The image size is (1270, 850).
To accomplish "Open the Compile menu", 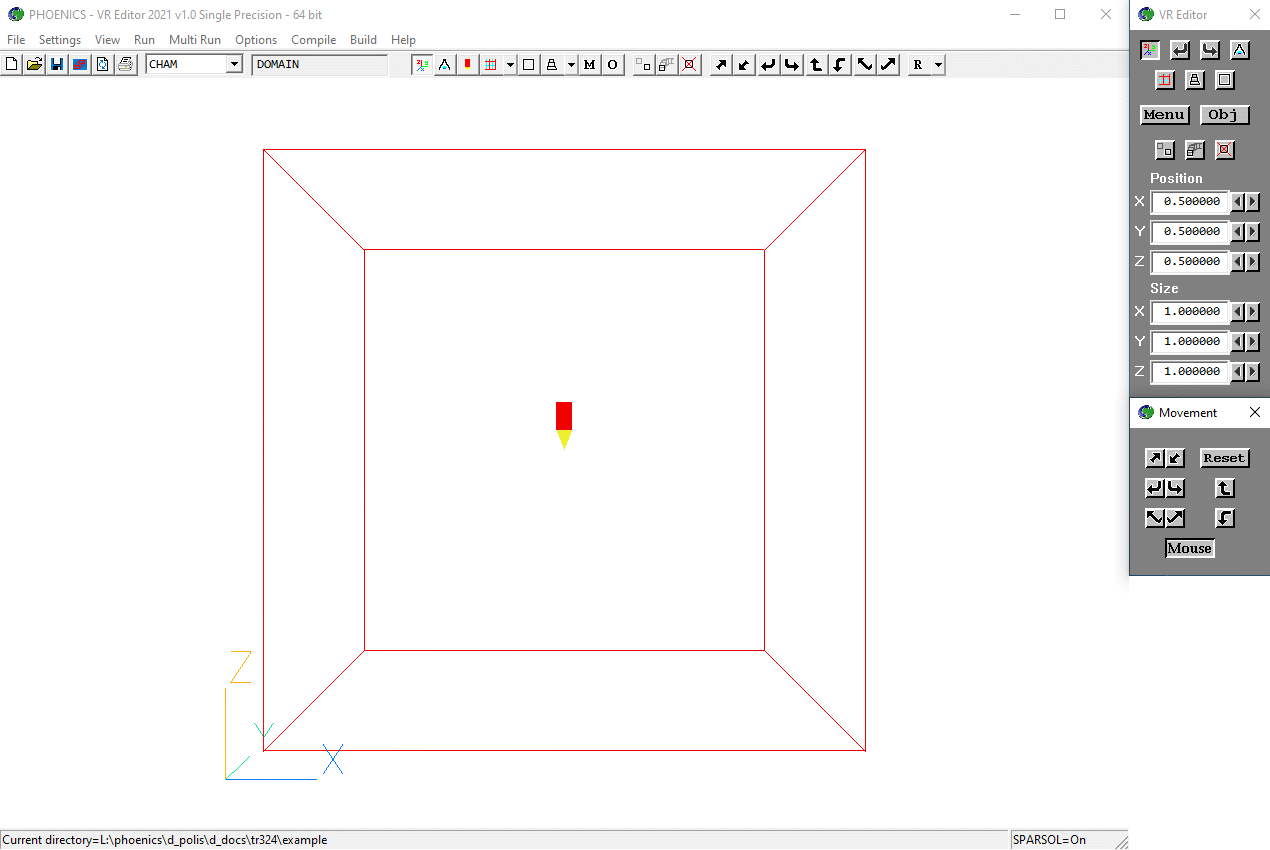I will coord(313,40).
